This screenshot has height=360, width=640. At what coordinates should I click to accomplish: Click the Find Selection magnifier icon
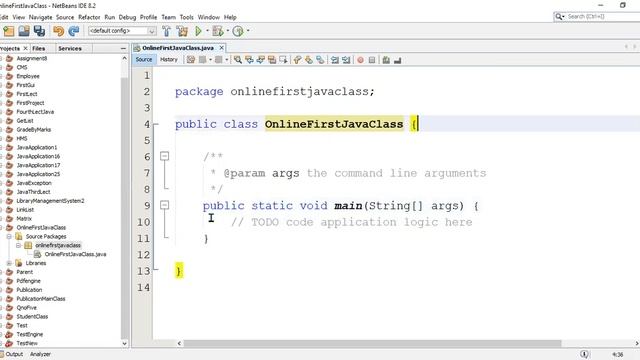pos(238,60)
